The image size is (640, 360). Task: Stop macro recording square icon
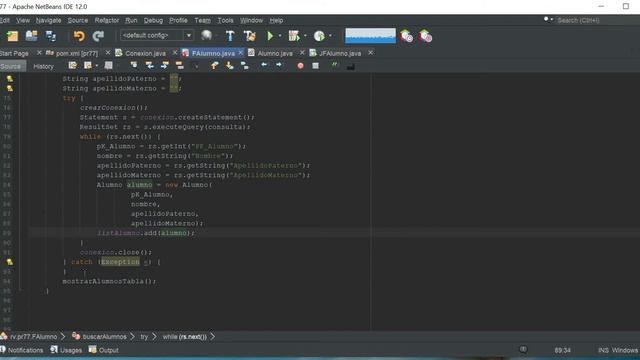(316, 66)
